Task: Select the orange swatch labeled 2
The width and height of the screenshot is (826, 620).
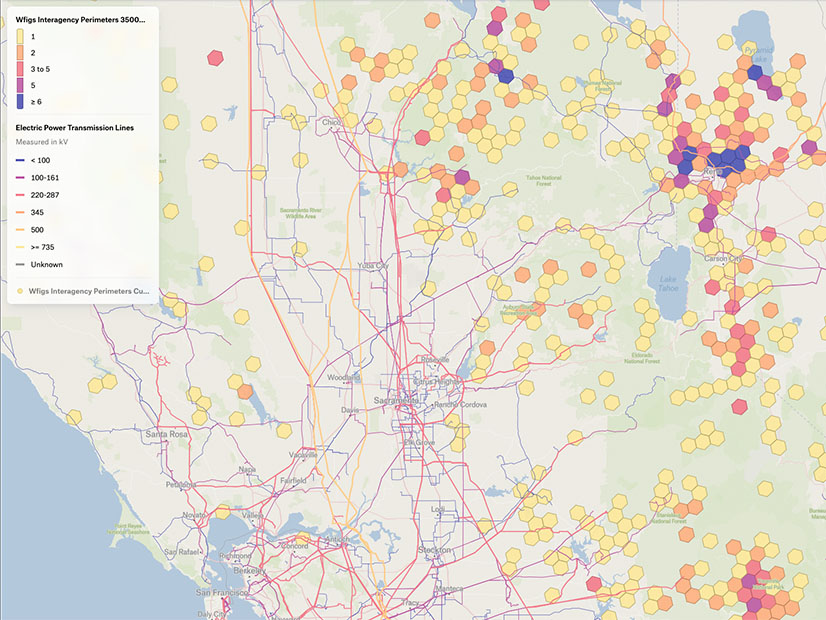Action: 21,53
